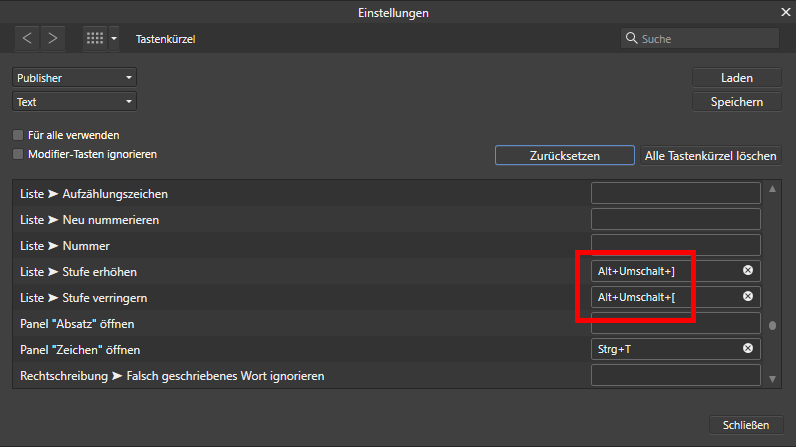This screenshot has width=796, height=447.
Task: Go forward with the right arrow icon
Action: 53,39
